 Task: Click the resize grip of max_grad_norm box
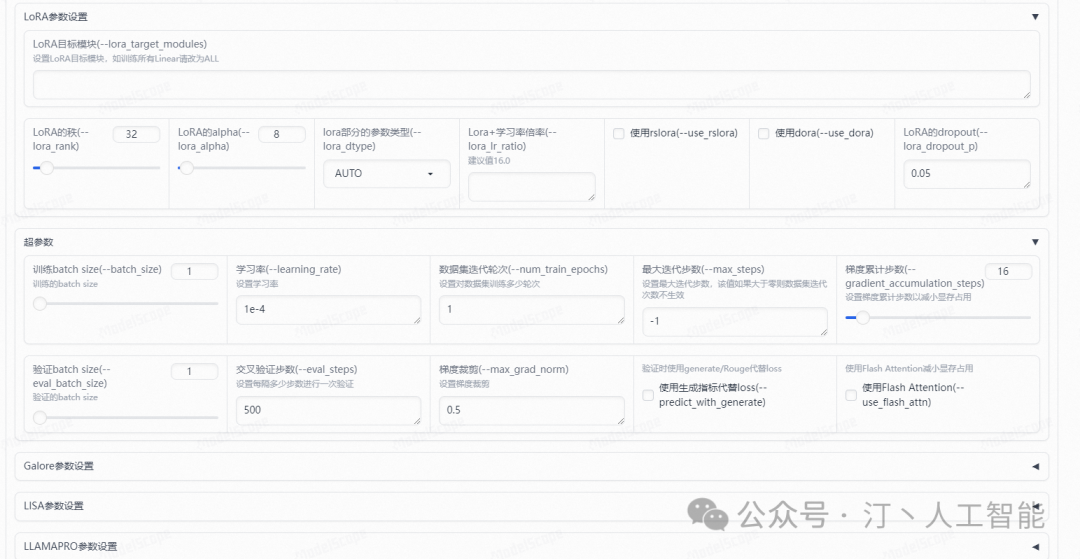[620, 421]
